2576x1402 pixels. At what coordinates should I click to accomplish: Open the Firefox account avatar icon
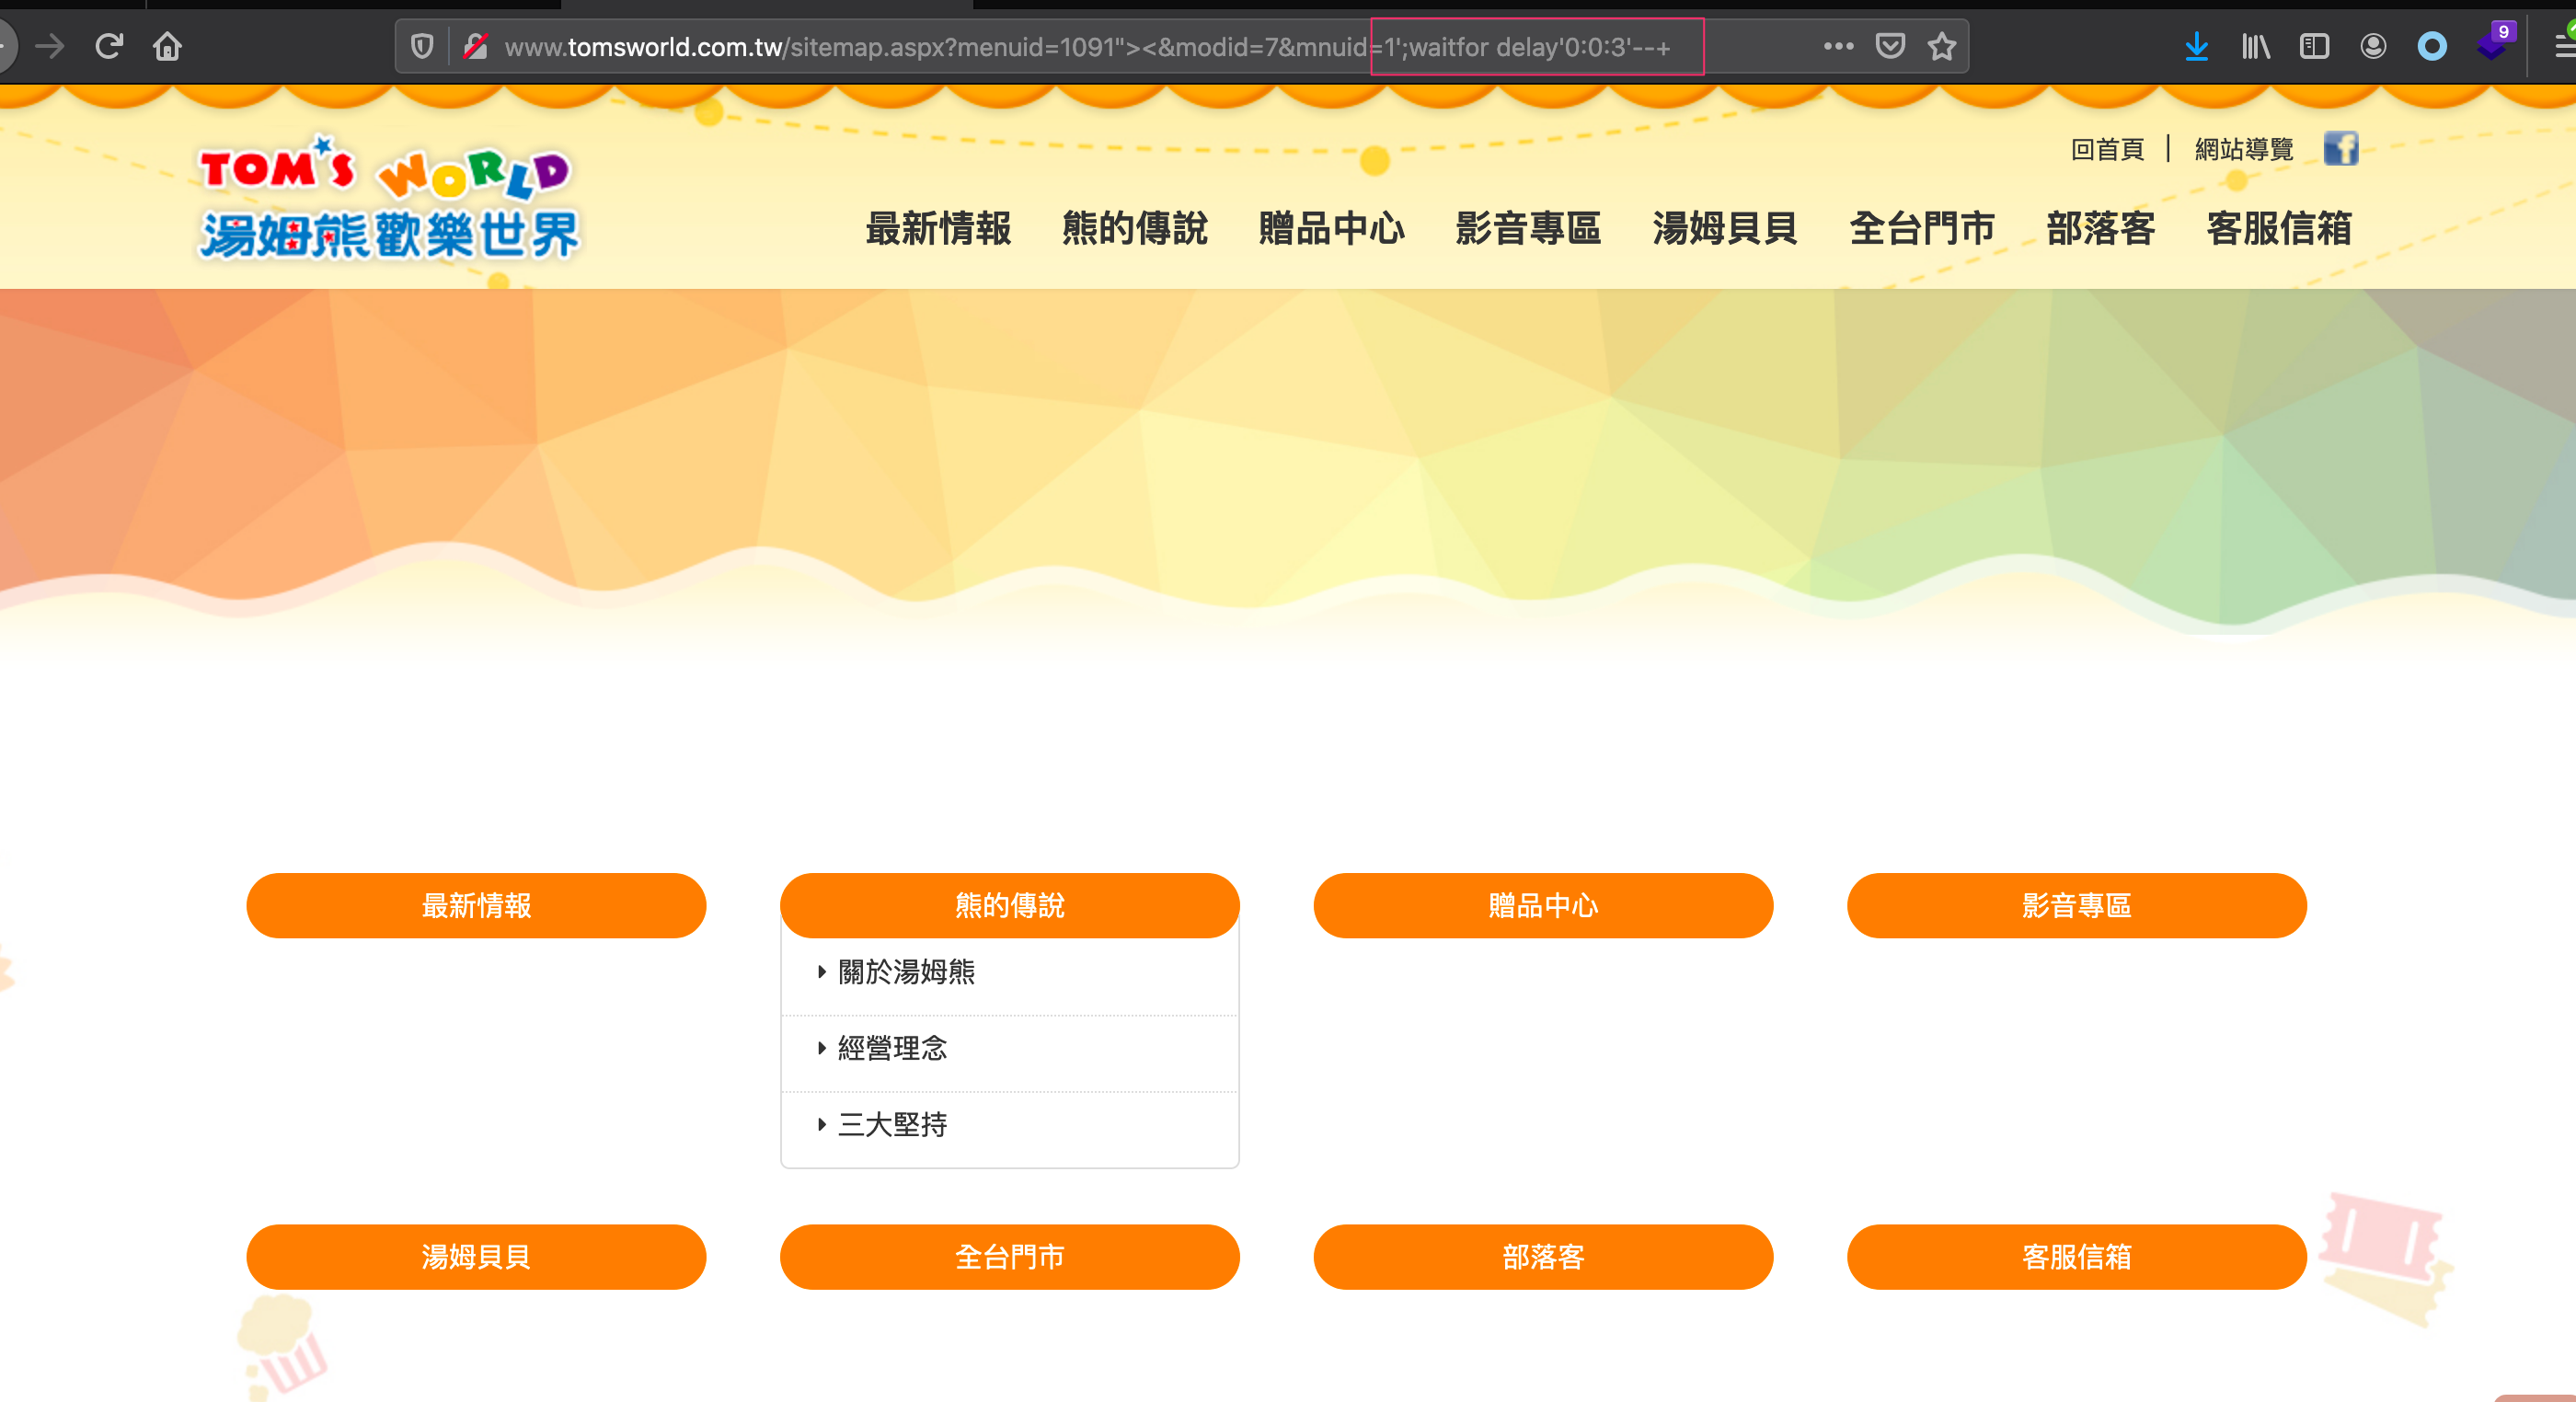coord(2373,46)
